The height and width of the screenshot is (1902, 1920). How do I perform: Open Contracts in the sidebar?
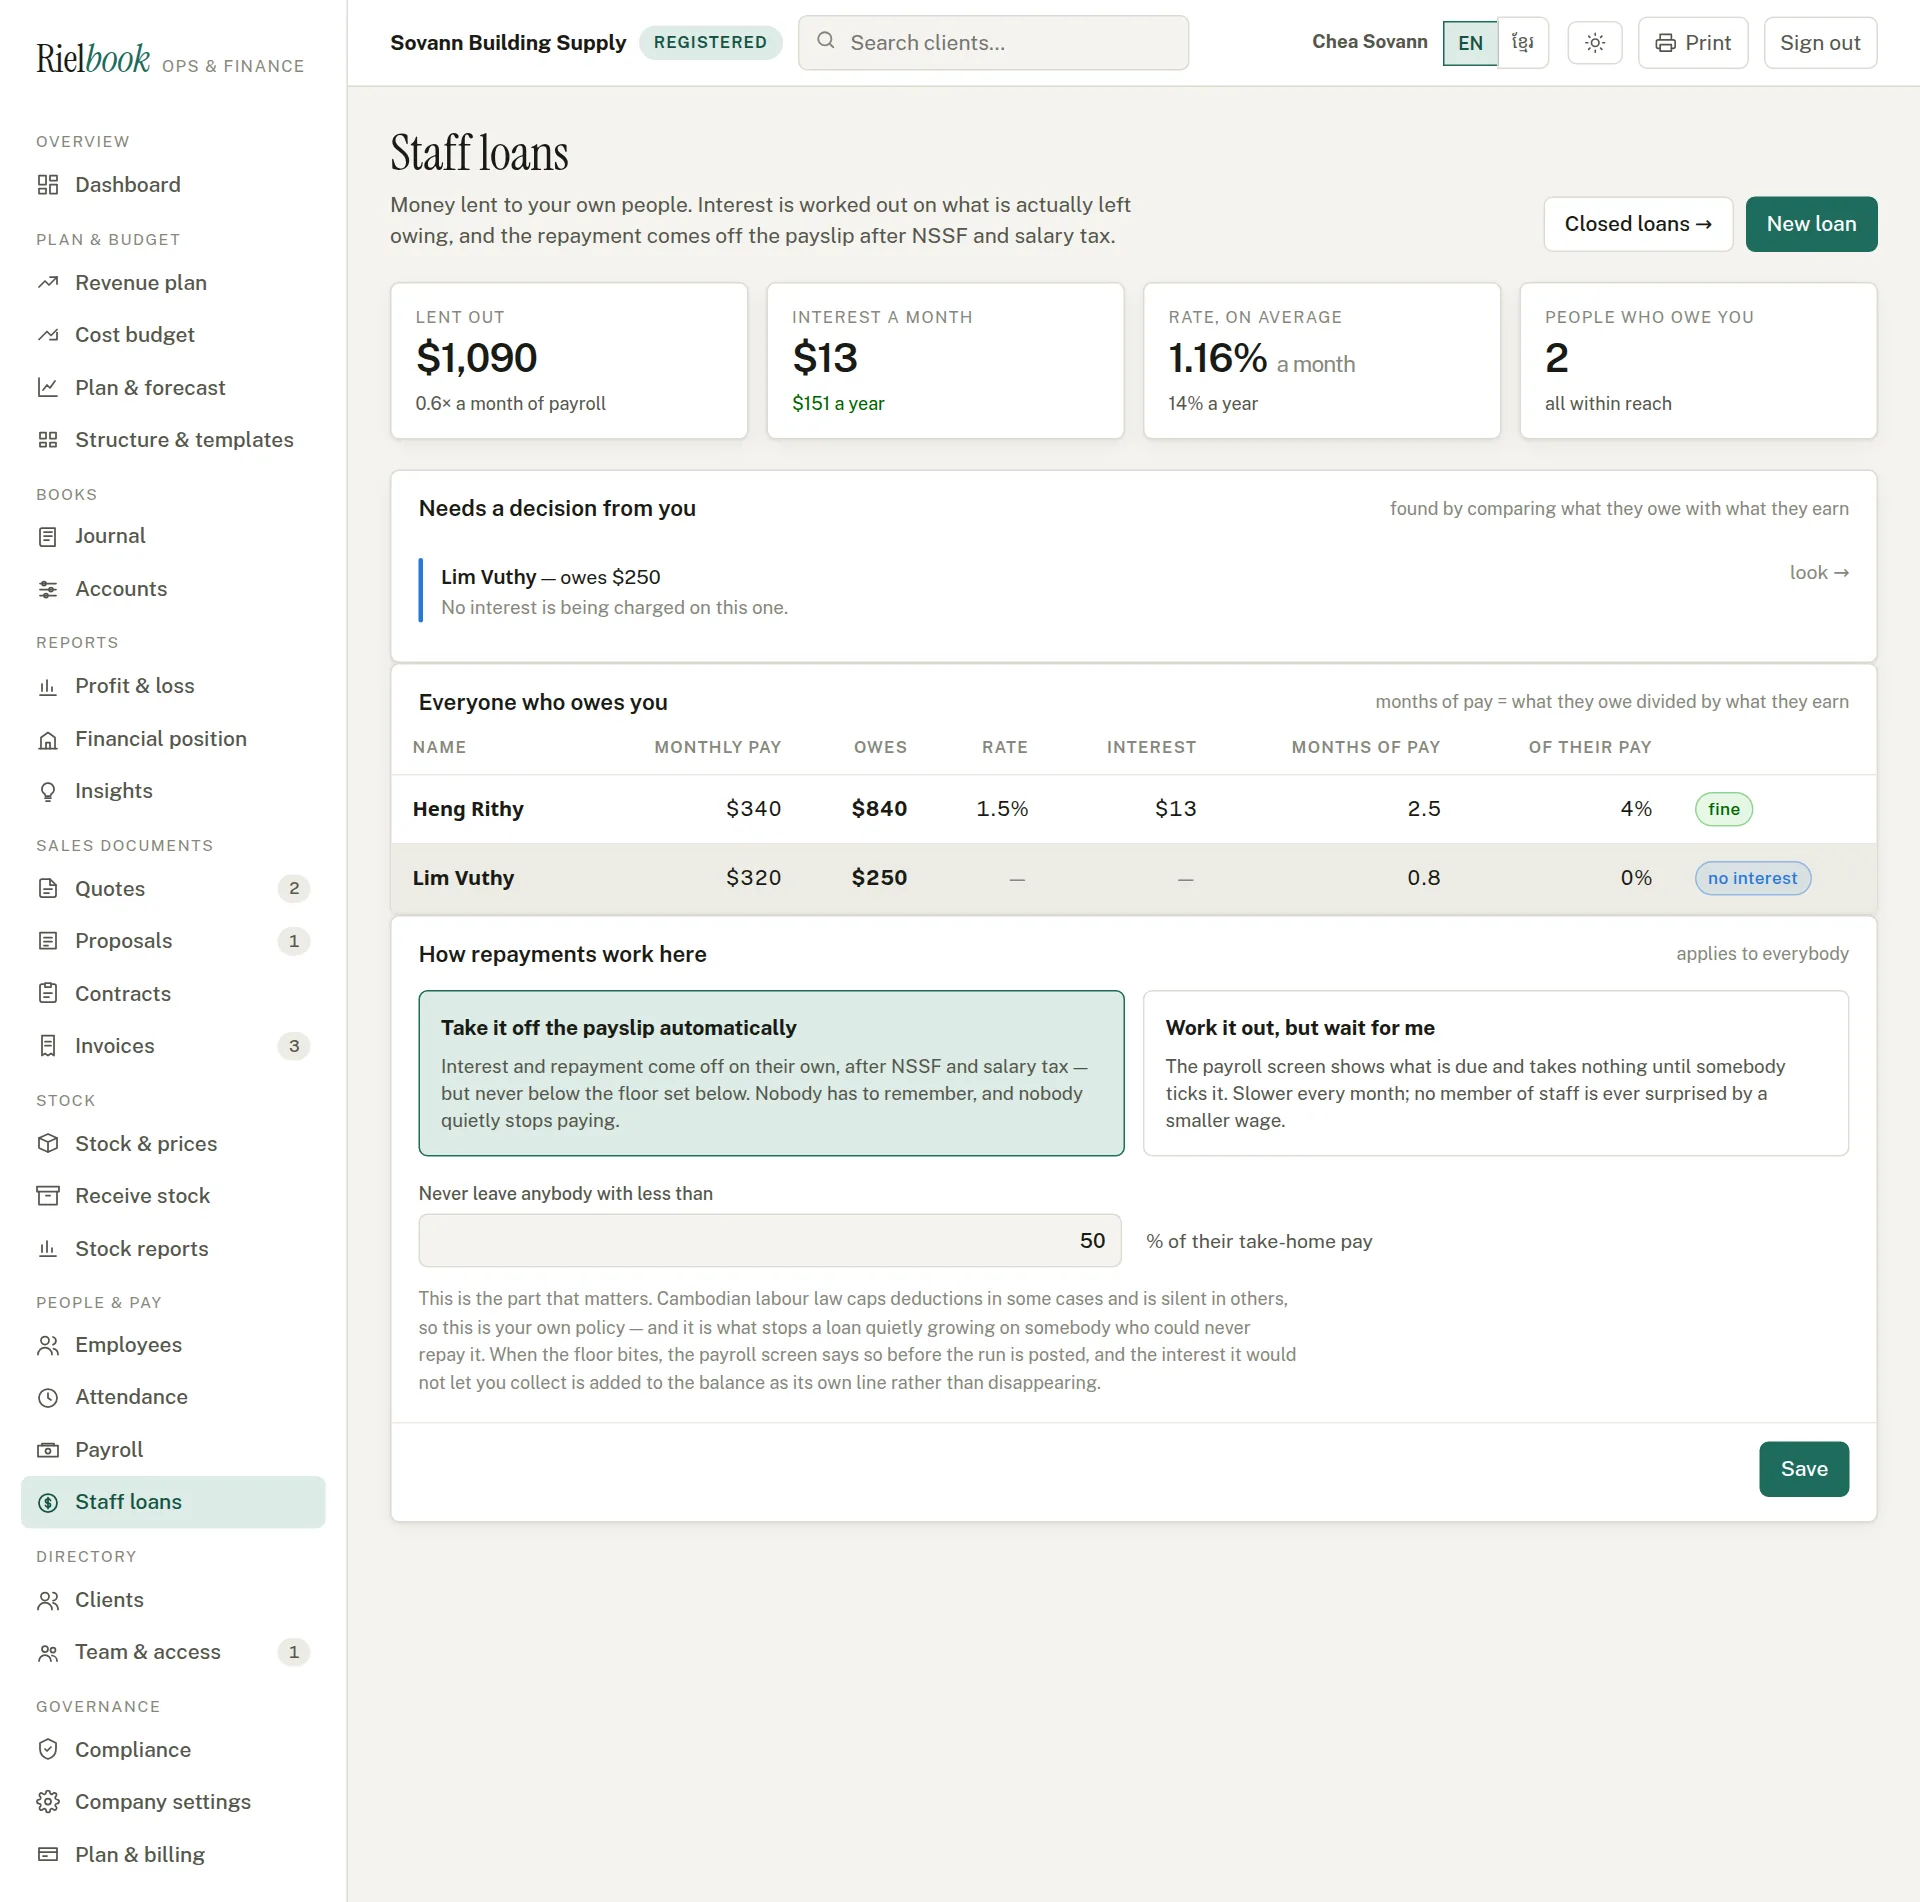tap(173, 994)
